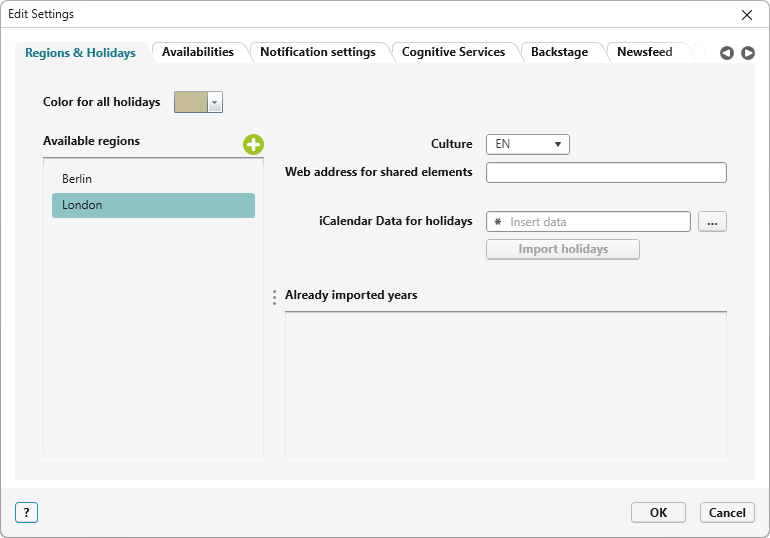Image resolution: width=770 pixels, height=538 pixels.
Task: Click the Import holidays button
Action: click(563, 249)
